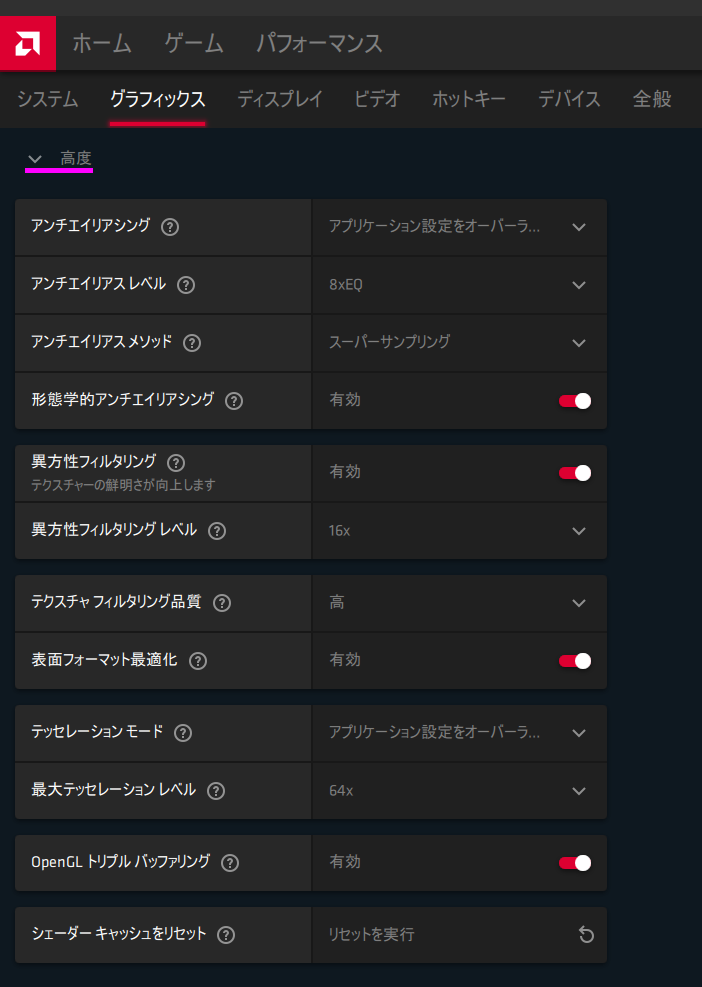
Task: Click the AMD logo icon
Action: tap(27, 44)
